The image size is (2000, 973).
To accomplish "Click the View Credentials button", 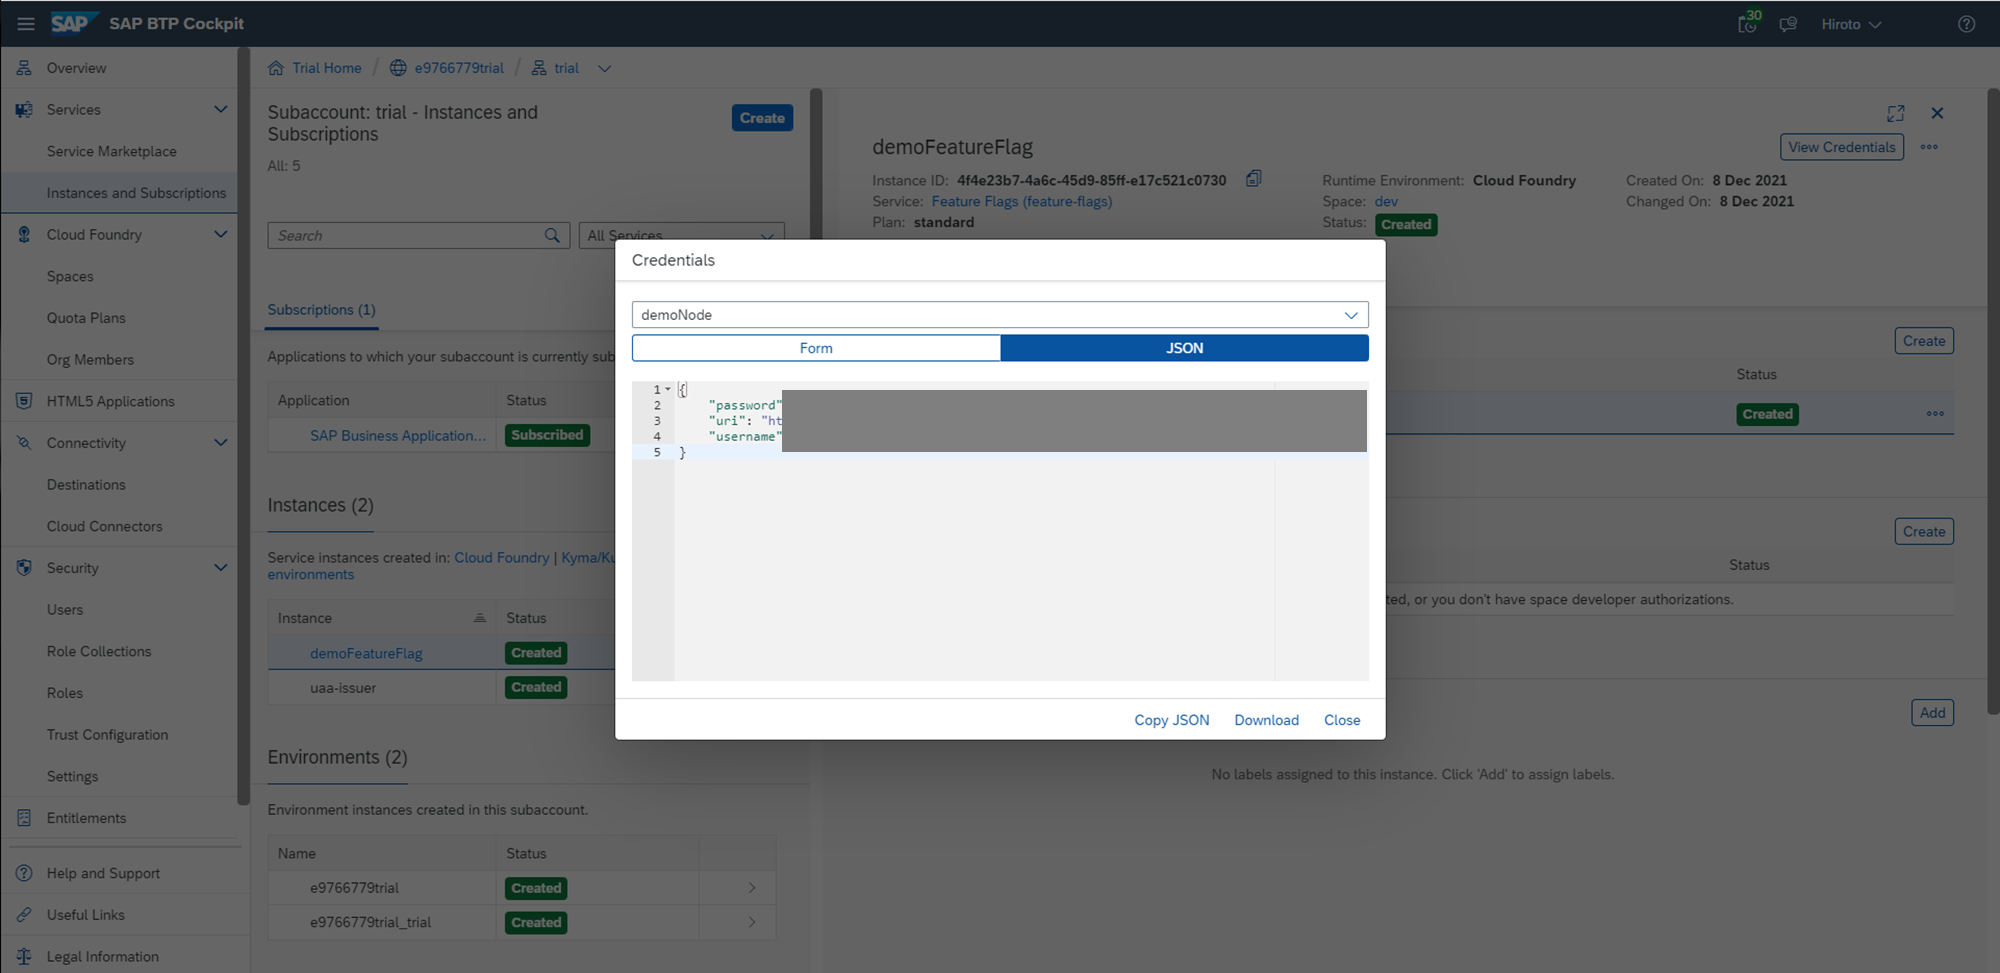I will [x=1841, y=147].
